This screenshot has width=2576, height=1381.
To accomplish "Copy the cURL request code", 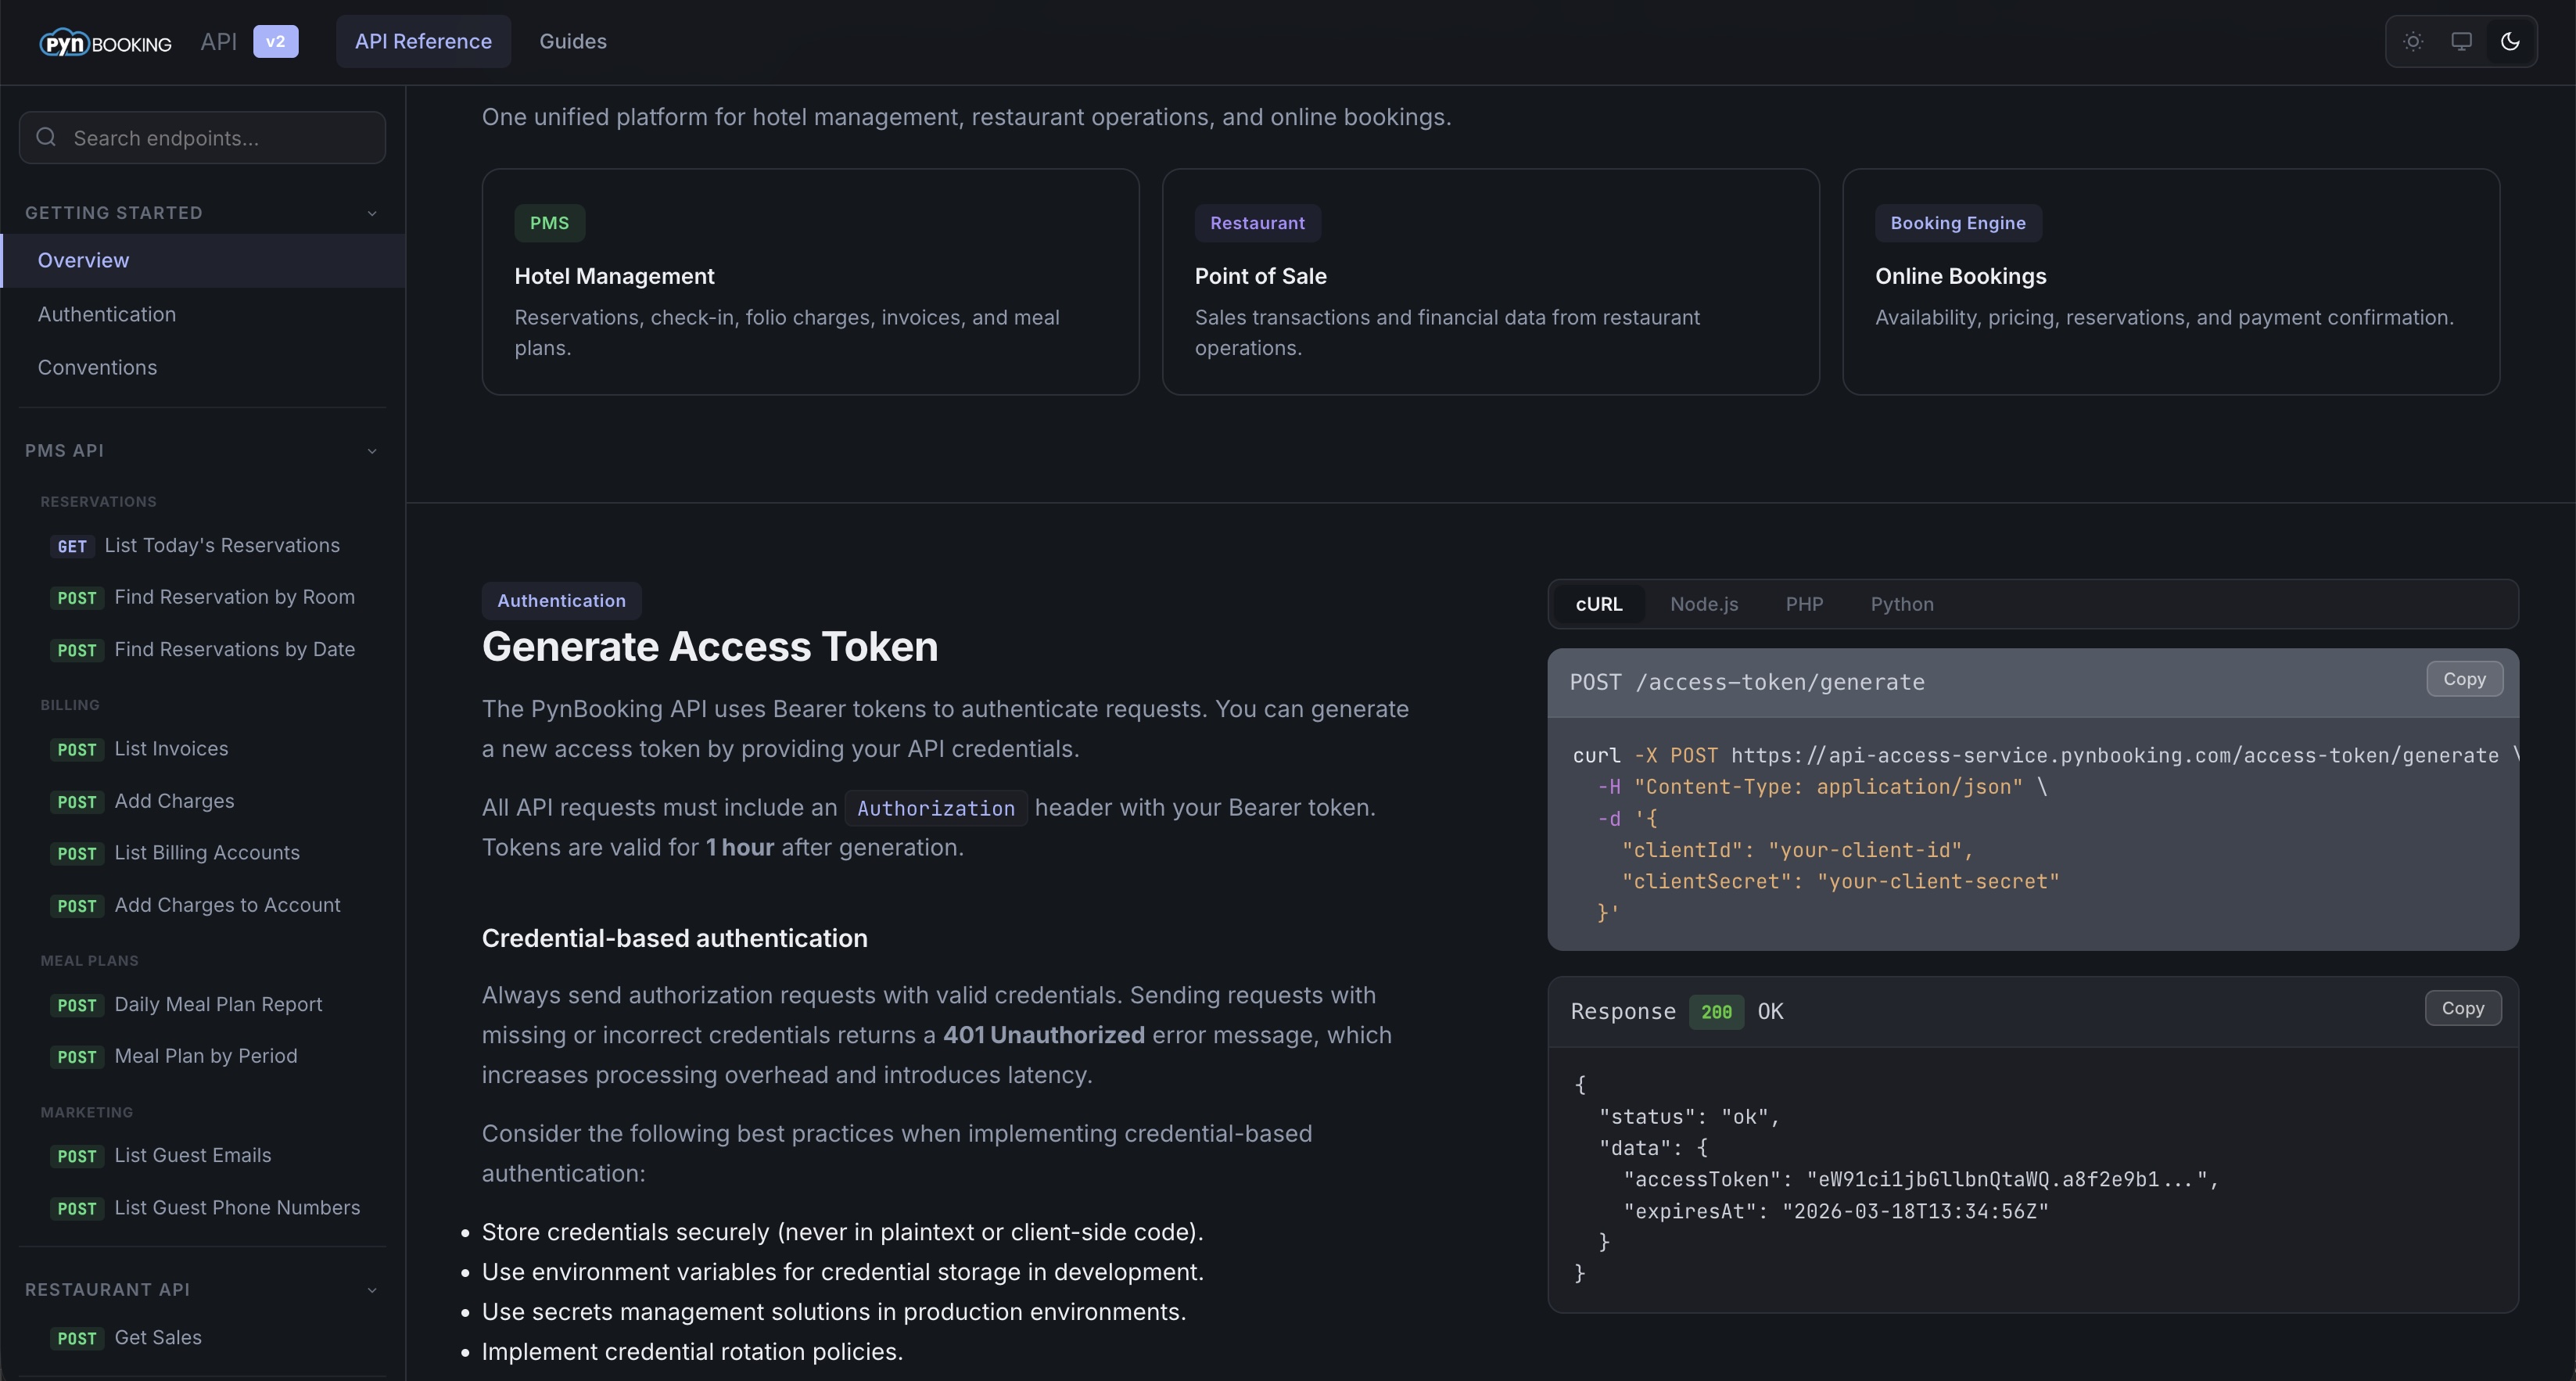I will click(x=2463, y=679).
